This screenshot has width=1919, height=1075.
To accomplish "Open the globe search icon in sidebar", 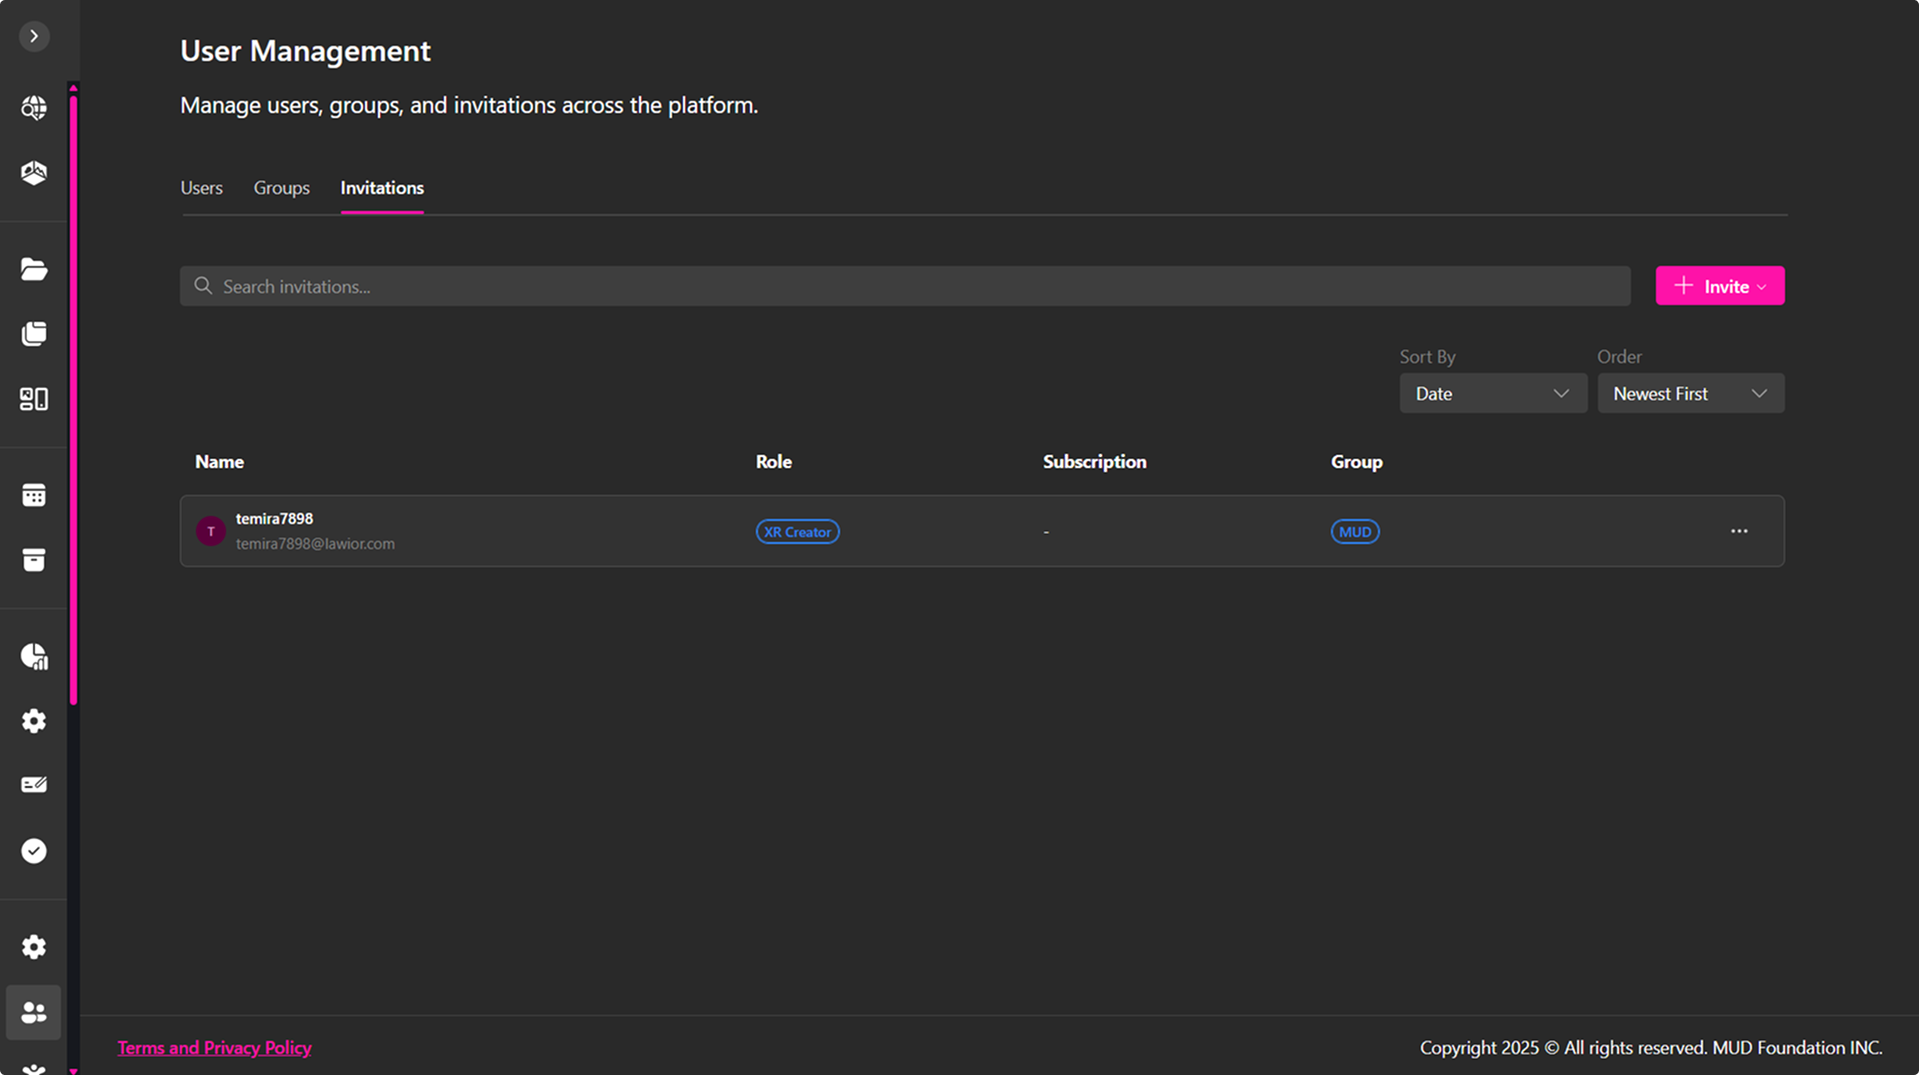I will [34, 108].
